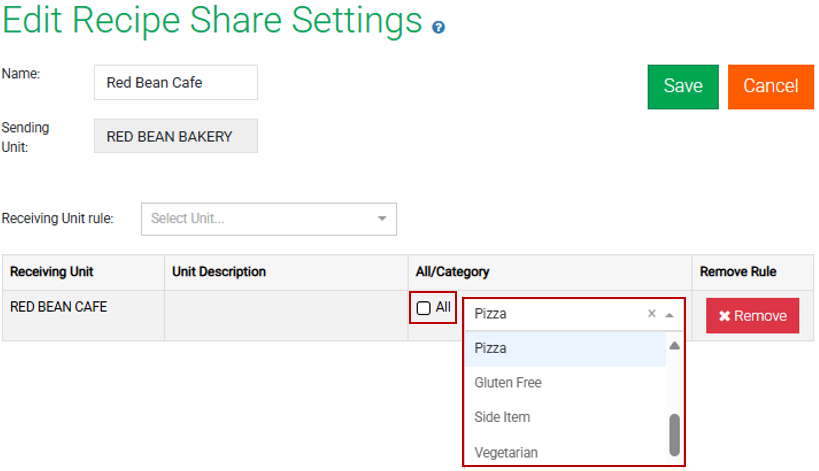This screenshot has width=819, height=471.
Task: Save the recipe share settings
Action: click(683, 86)
